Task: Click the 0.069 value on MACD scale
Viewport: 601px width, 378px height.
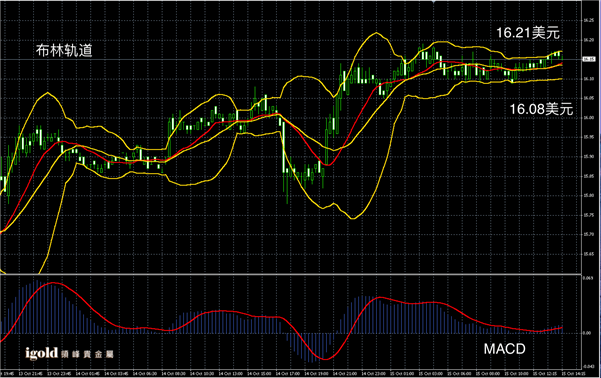Action: [x=588, y=278]
